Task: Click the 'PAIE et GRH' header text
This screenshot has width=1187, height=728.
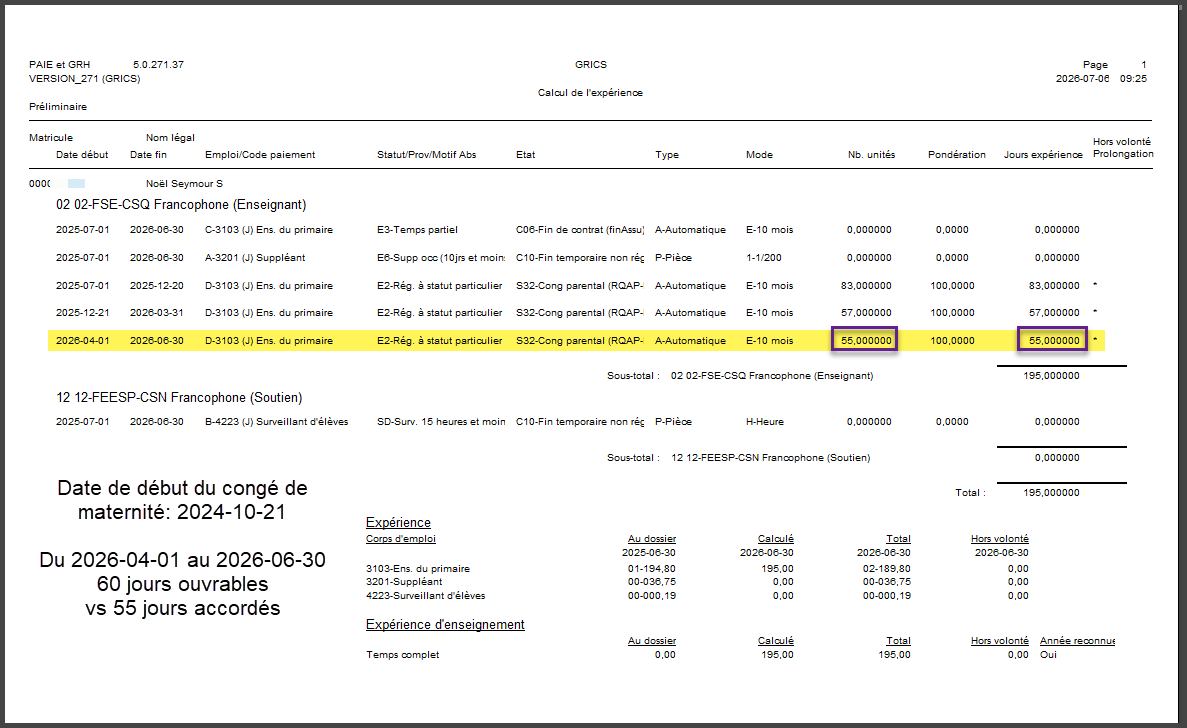Action: (x=60, y=64)
